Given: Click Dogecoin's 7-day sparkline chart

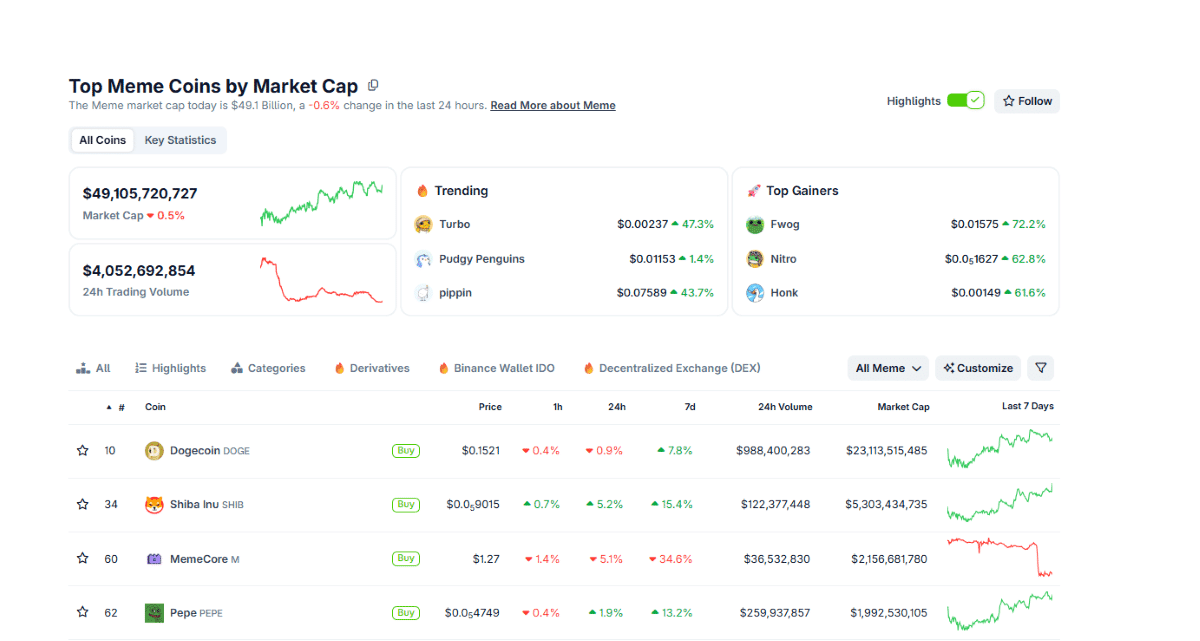Looking at the screenshot, I should [1000, 450].
